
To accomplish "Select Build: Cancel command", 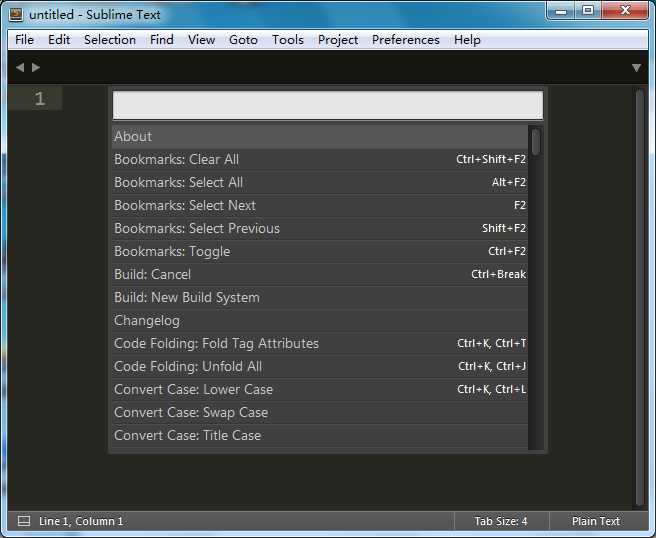I will coord(320,274).
